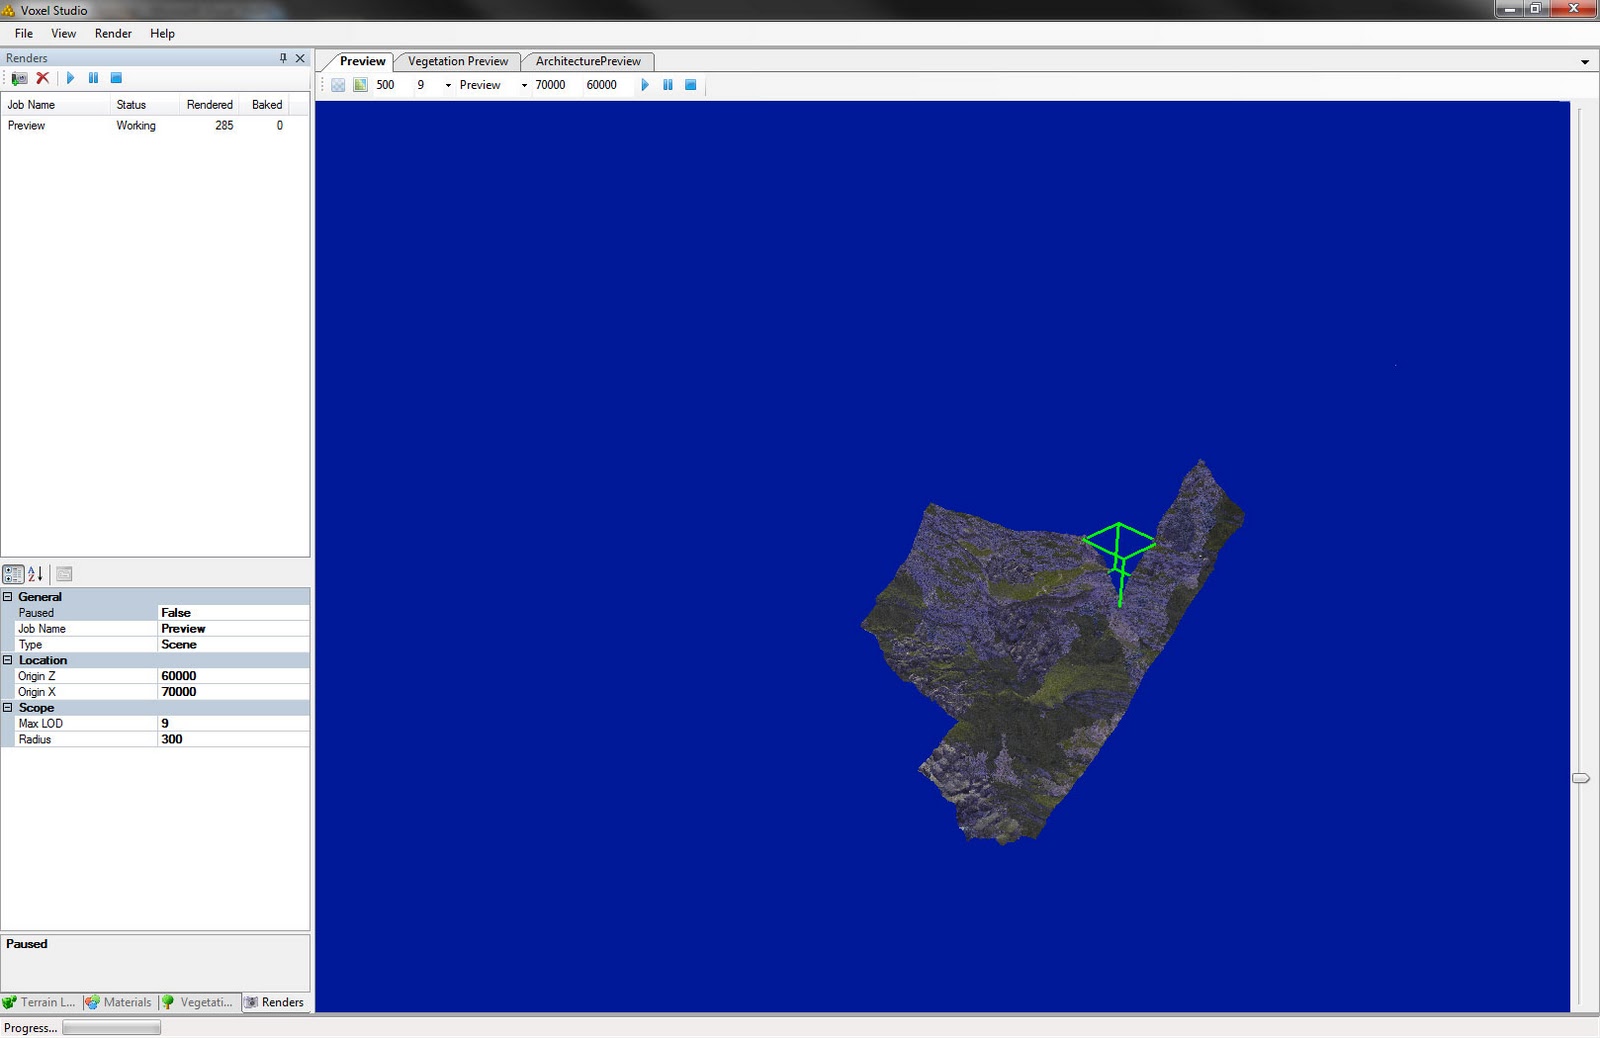Sort properties alphabetically
The width and height of the screenshot is (1600, 1038).
coord(35,573)
